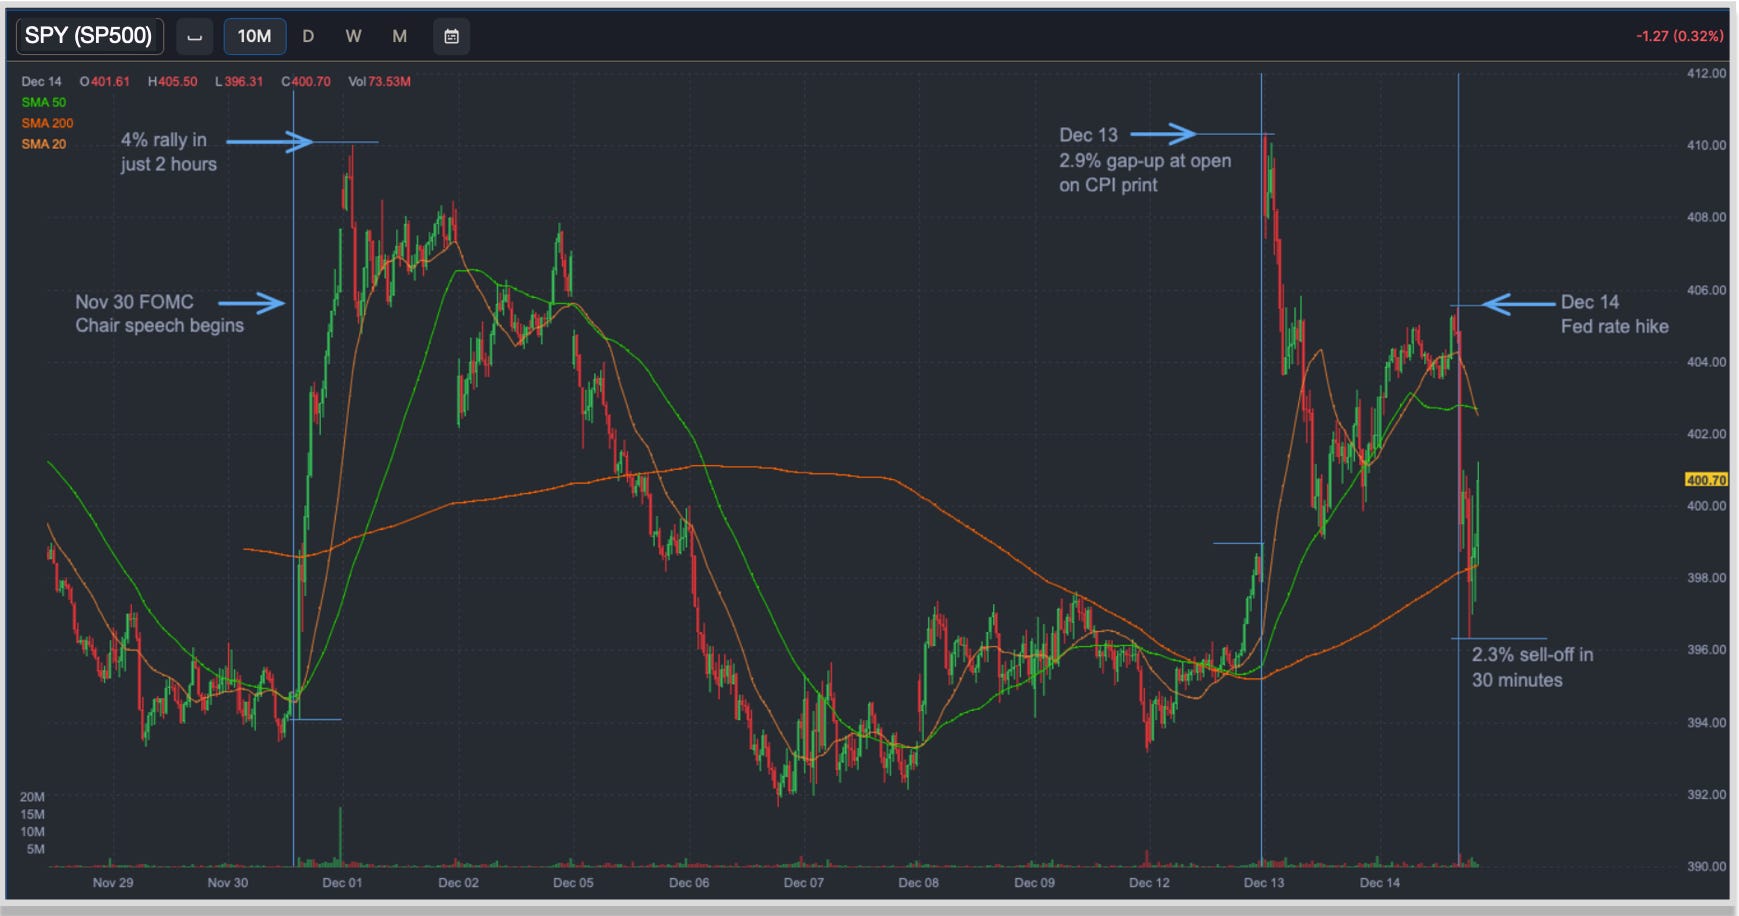Click the close value C 400.70 in header
Image resolution: width=1739 pixels, height=916 pixels.
(x=306, y=82)
